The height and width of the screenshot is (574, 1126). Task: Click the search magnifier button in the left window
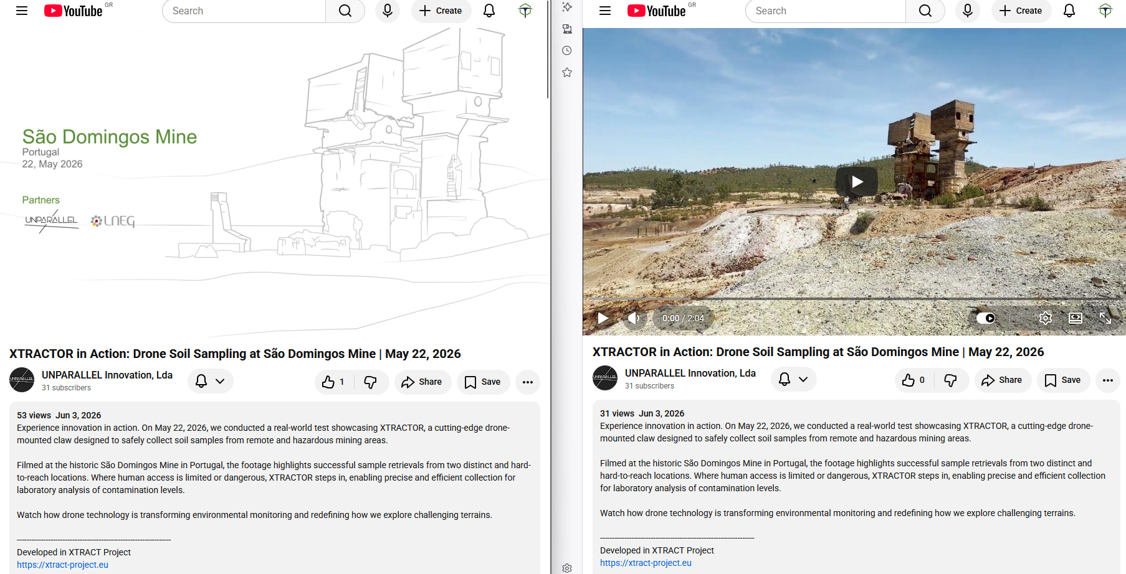pos(345,11)
